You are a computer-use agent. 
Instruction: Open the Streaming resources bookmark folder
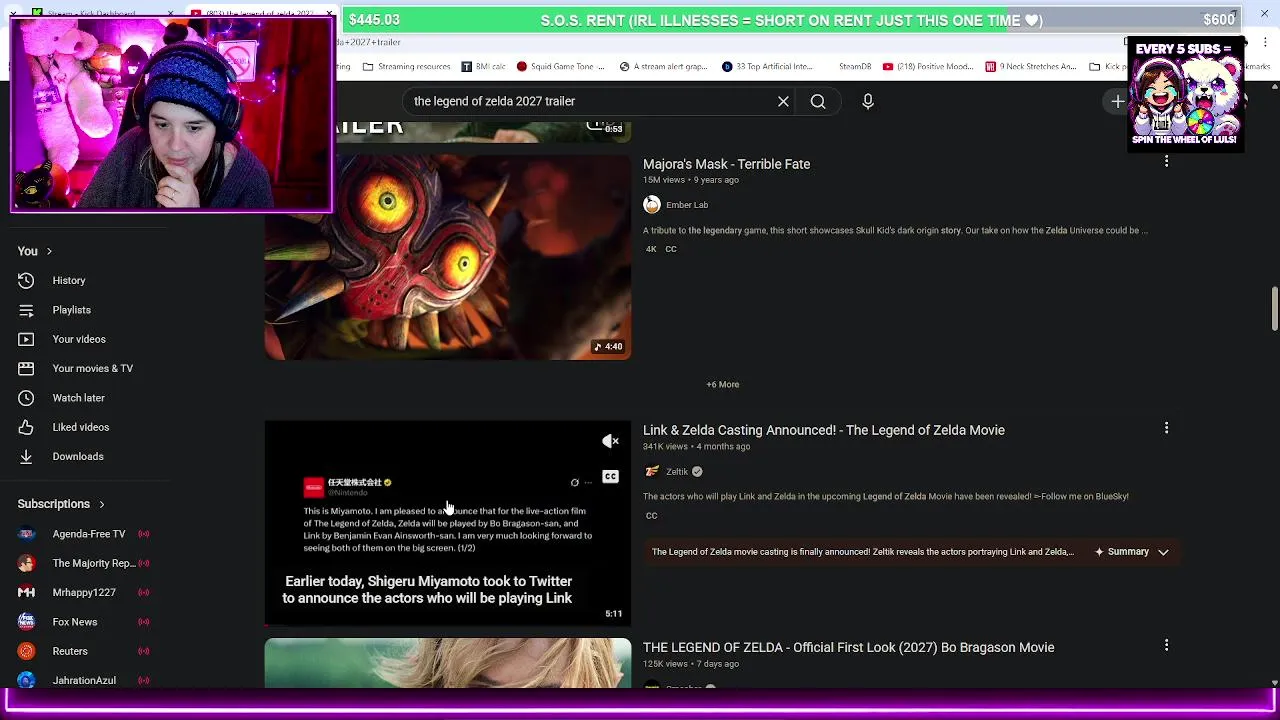[406, 67]
